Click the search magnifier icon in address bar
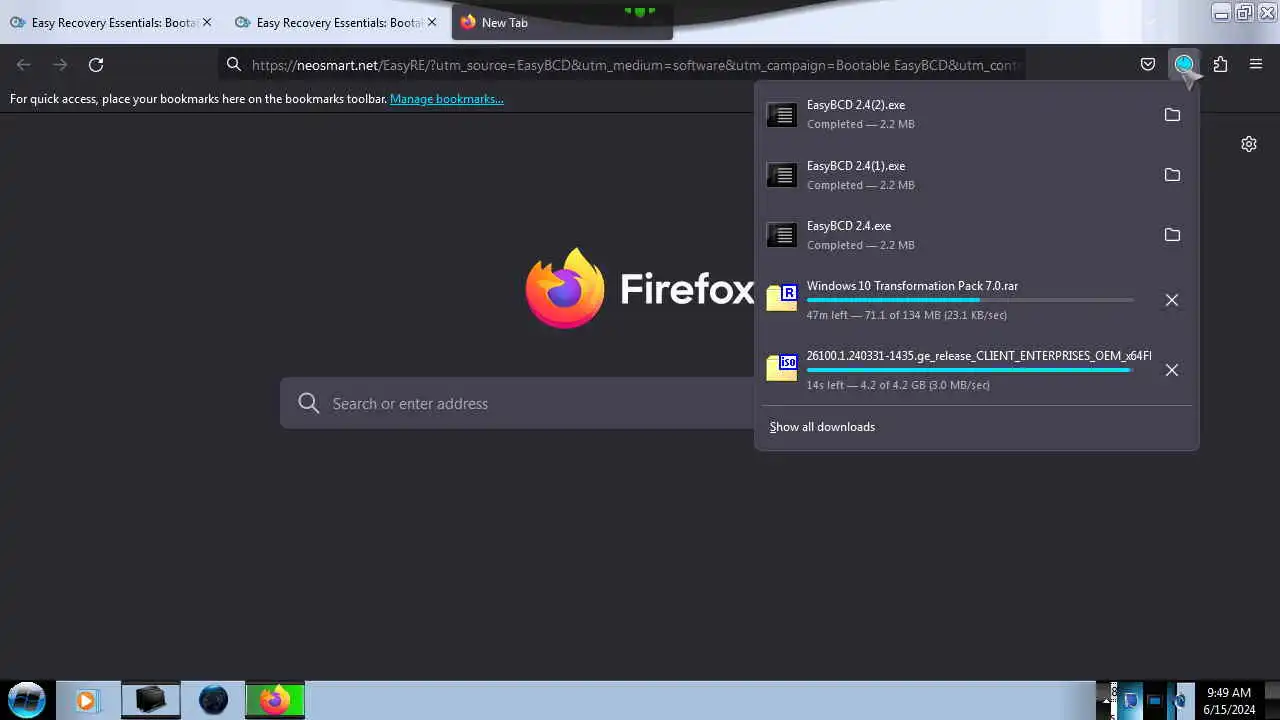 point(234,65)
